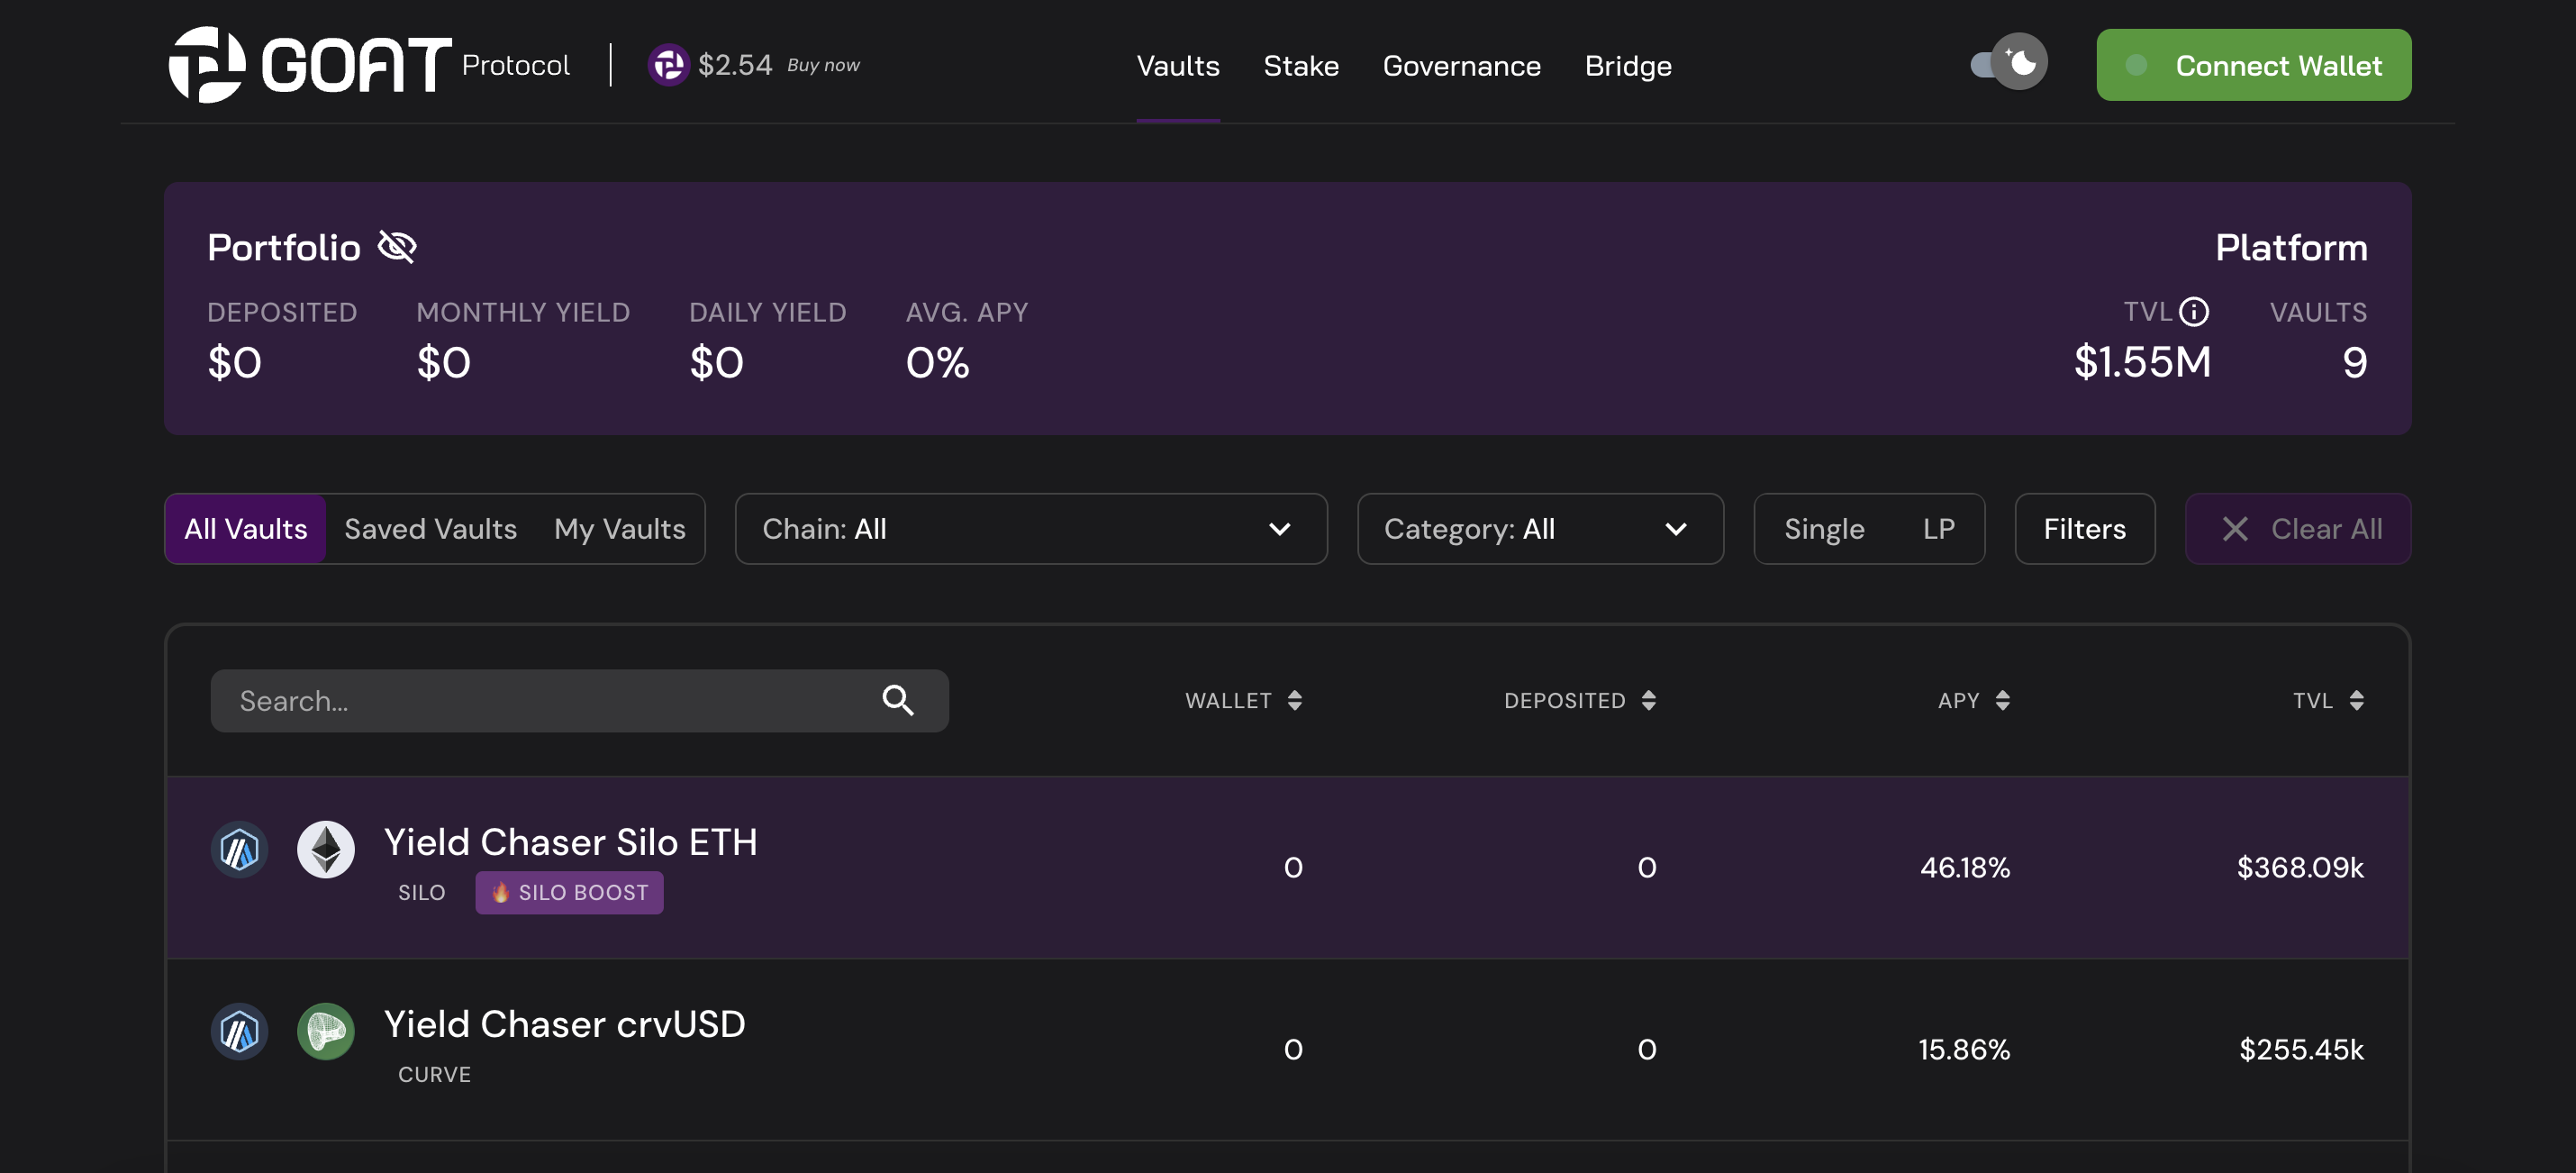
Task: Click the Ethereum token icon on Silo ETH row
Action: 326,850
